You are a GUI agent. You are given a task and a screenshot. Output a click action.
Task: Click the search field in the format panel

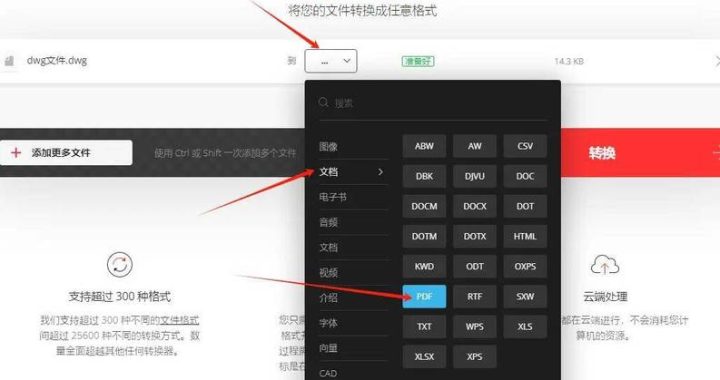(x=433, y=102)
